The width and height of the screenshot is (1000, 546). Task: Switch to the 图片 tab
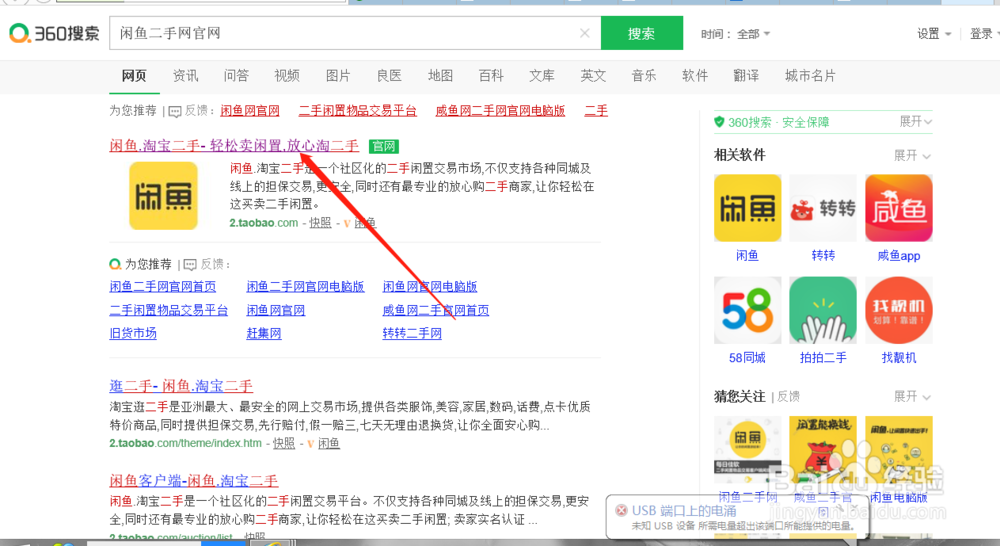[338, 76]
